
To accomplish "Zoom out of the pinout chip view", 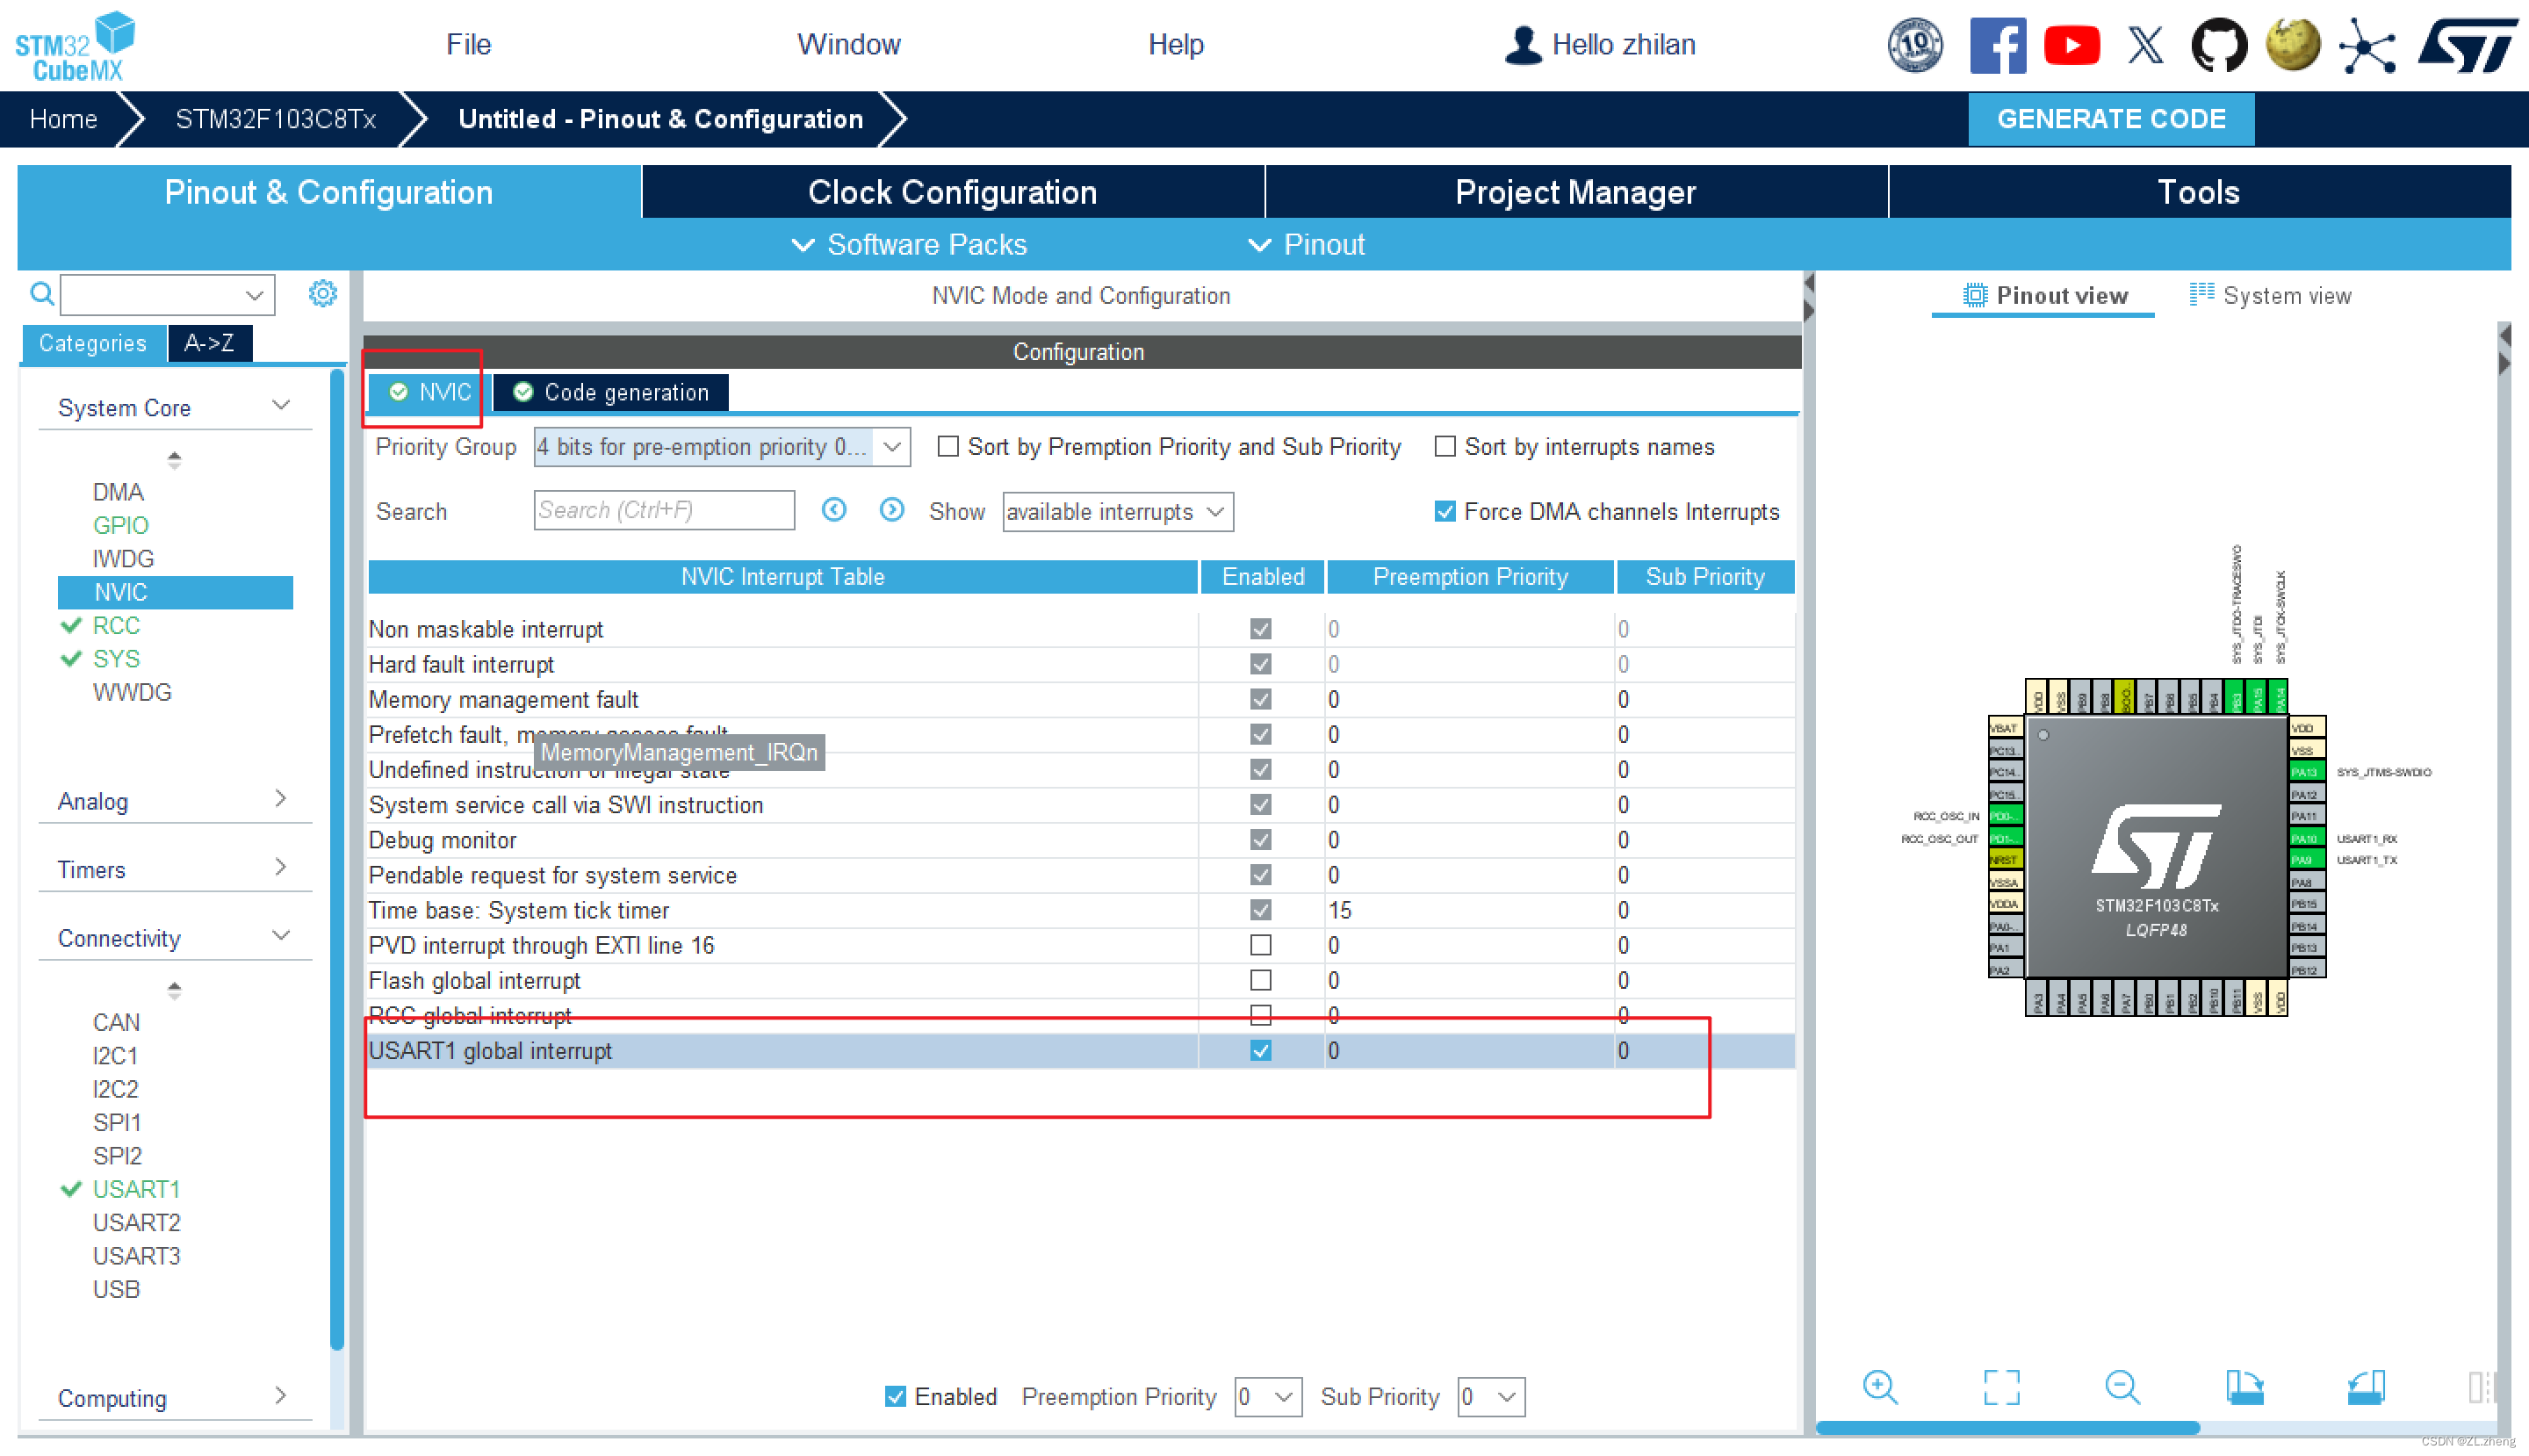I will (2122, 1387).
